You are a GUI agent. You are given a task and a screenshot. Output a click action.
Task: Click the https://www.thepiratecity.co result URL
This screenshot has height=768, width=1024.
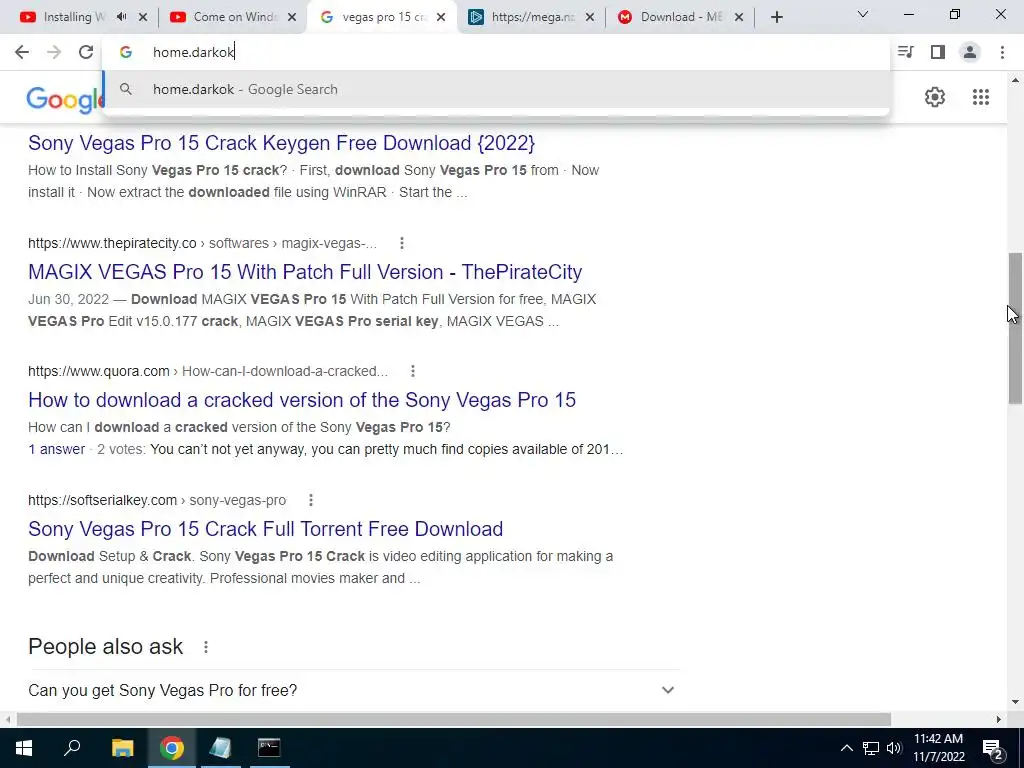[112, 243]
